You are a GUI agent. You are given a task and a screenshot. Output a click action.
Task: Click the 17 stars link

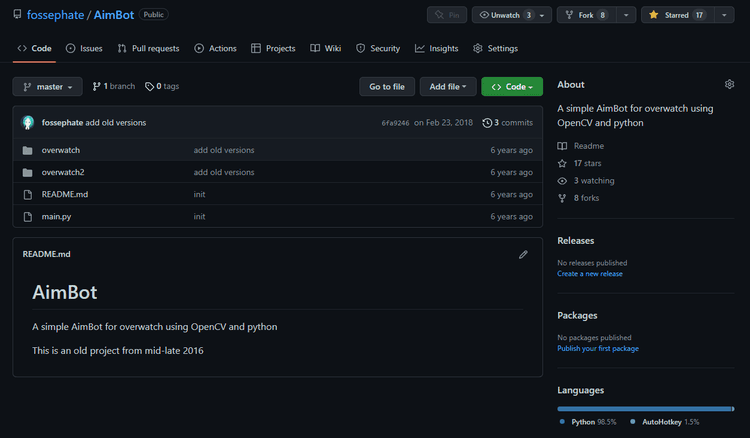coord(580,163)
